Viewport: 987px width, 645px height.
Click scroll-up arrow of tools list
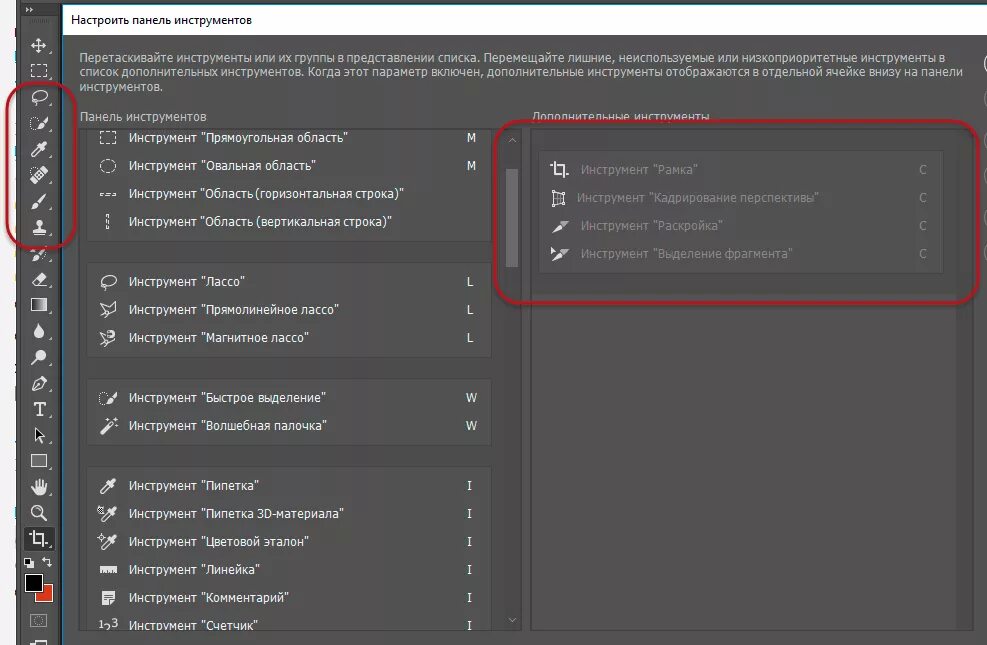coord(512,140)
